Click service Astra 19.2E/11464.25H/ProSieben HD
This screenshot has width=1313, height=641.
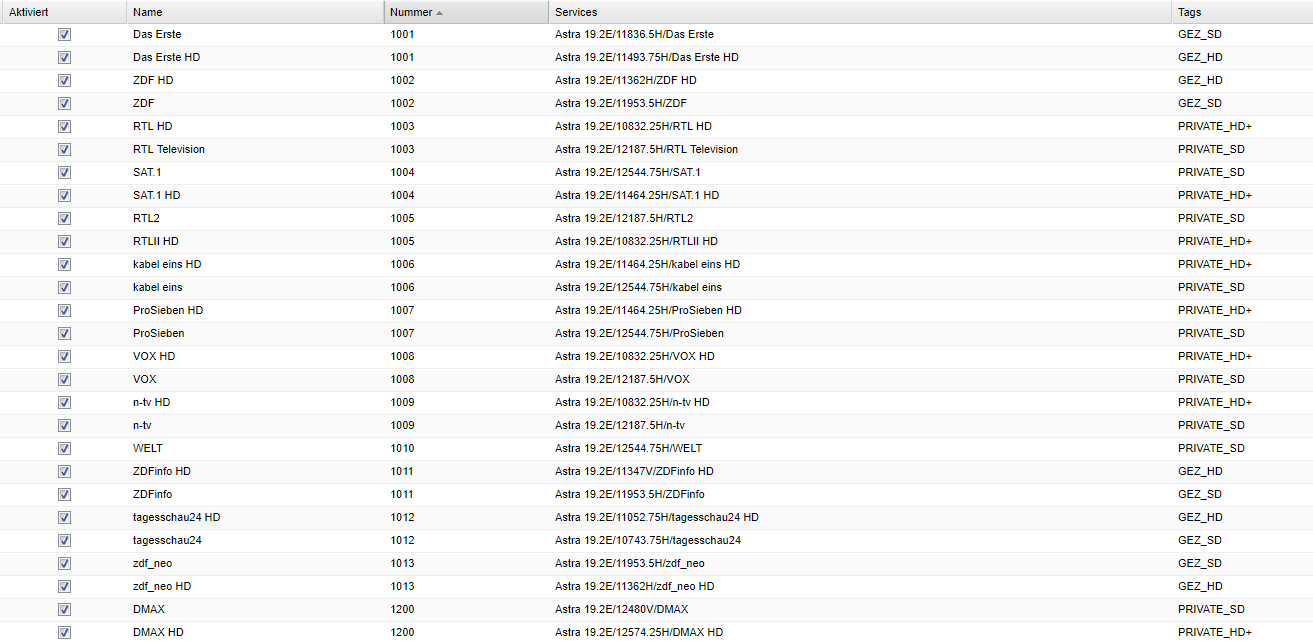point(648,310)
